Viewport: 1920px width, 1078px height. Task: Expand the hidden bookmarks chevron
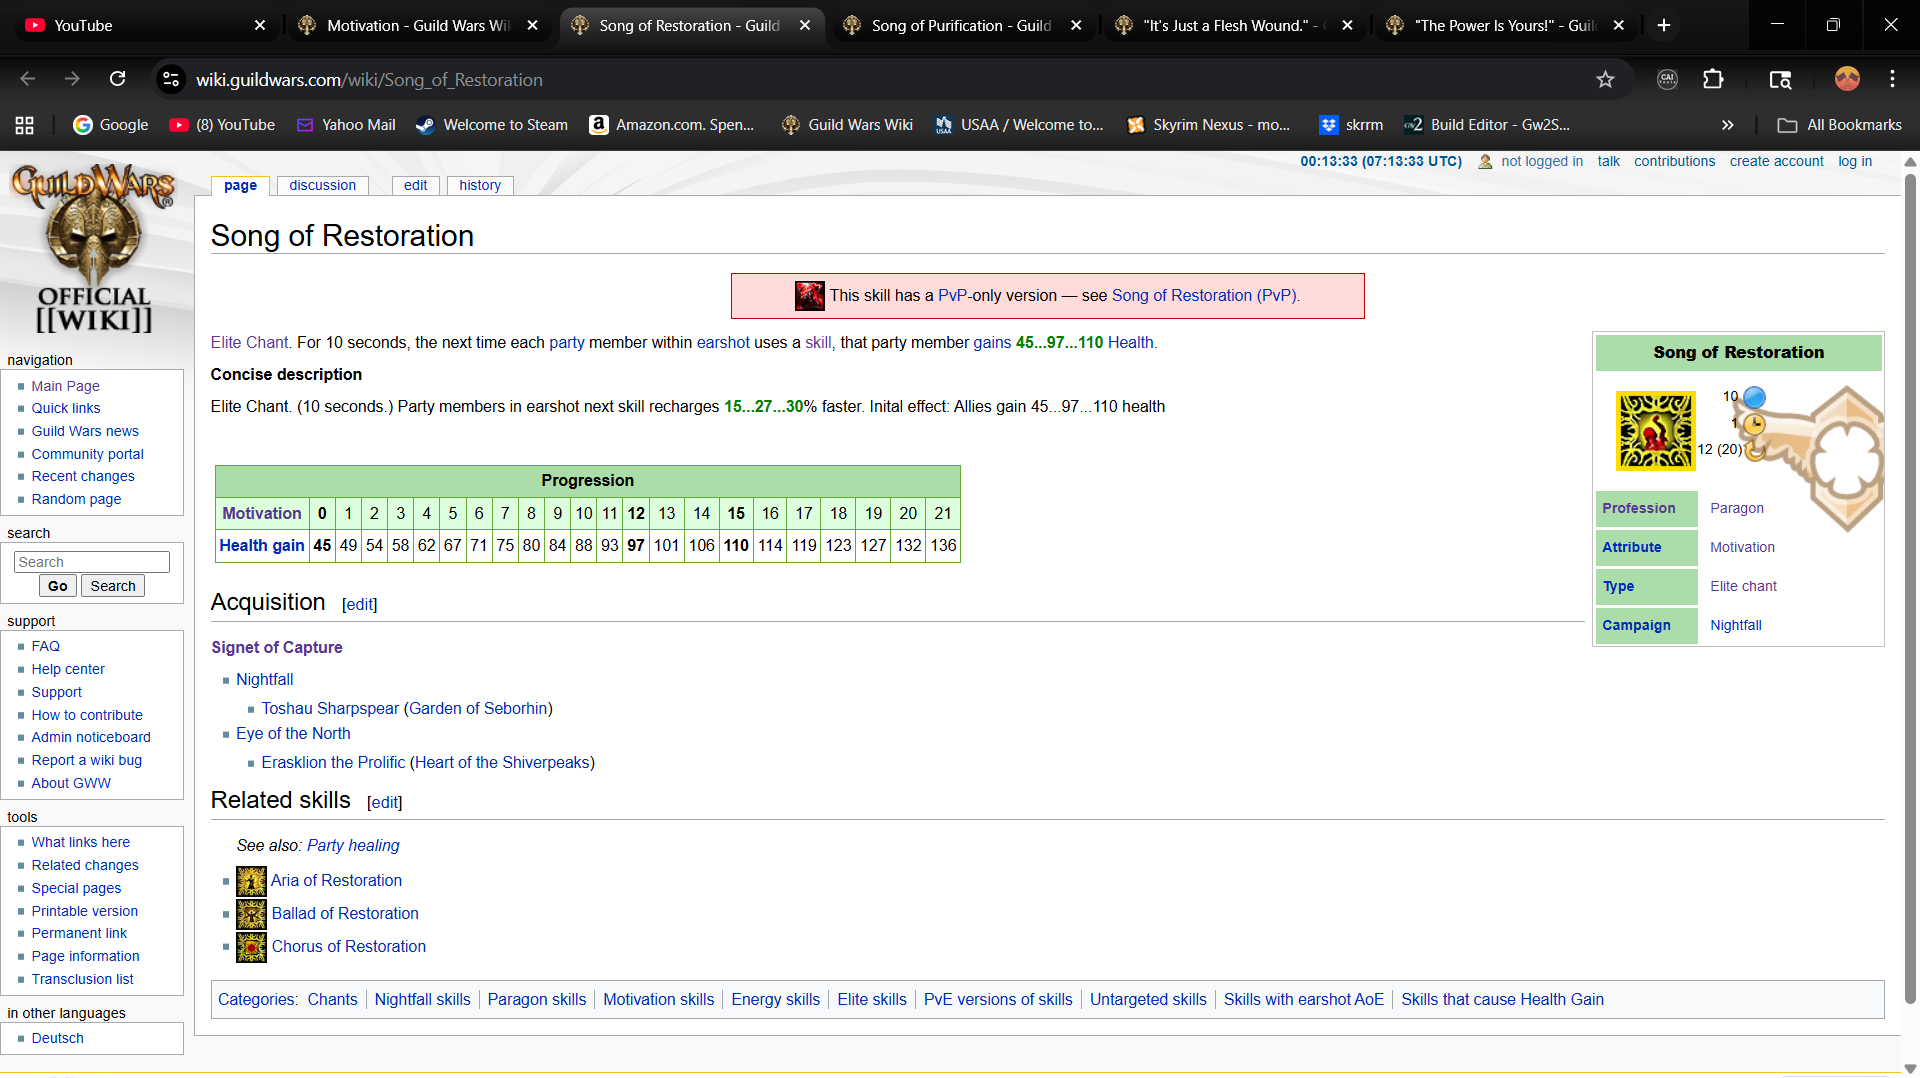(1727, 125)
